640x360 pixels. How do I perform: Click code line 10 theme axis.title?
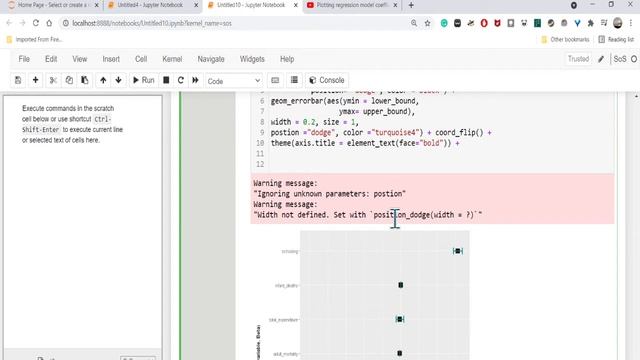pos(365,143)
